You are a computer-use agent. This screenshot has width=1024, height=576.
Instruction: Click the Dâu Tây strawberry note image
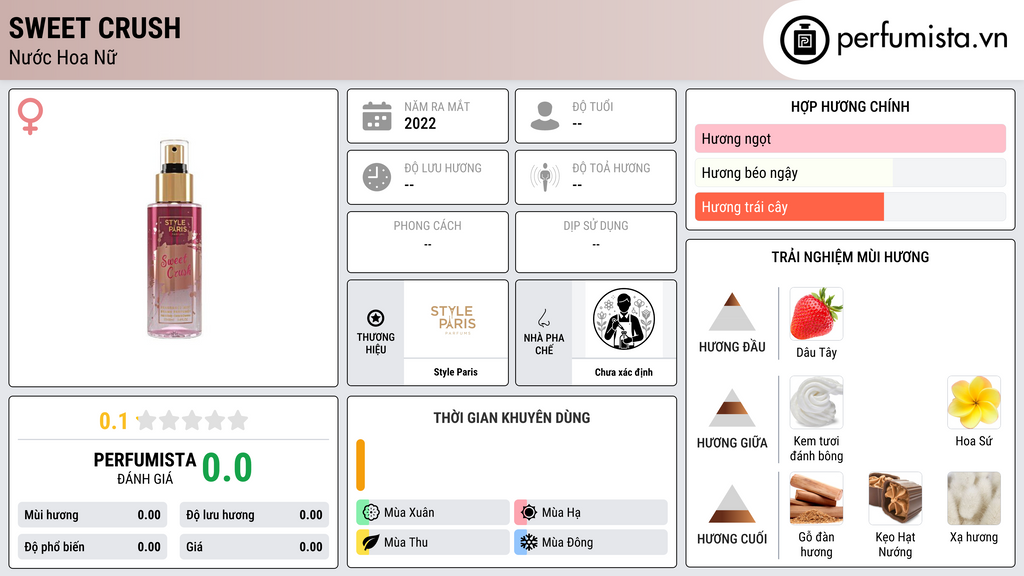click(x=816, y=313)
